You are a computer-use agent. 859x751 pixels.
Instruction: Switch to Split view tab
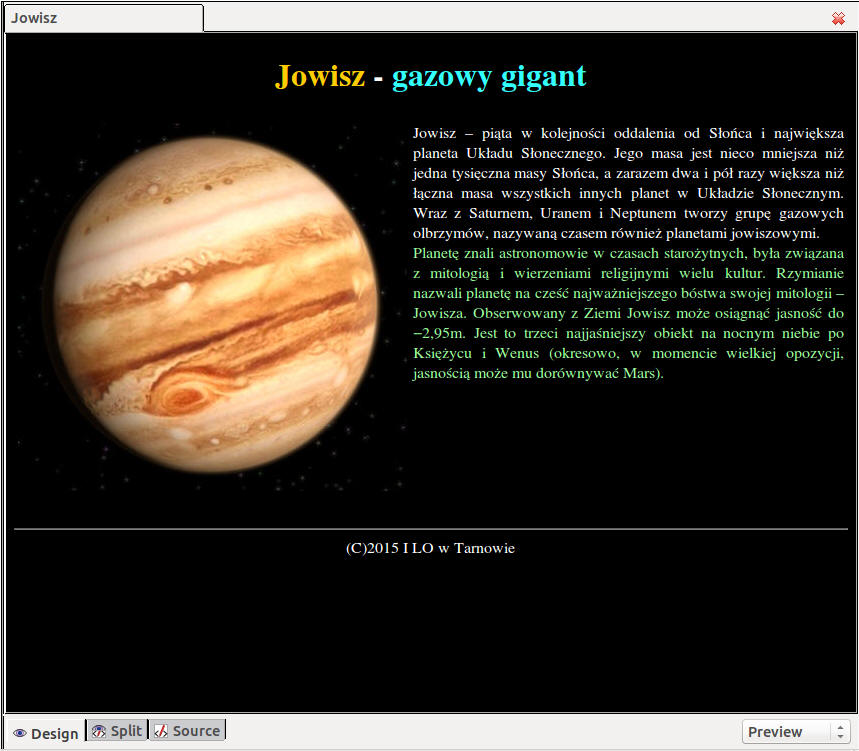click(x=116, y=731)
